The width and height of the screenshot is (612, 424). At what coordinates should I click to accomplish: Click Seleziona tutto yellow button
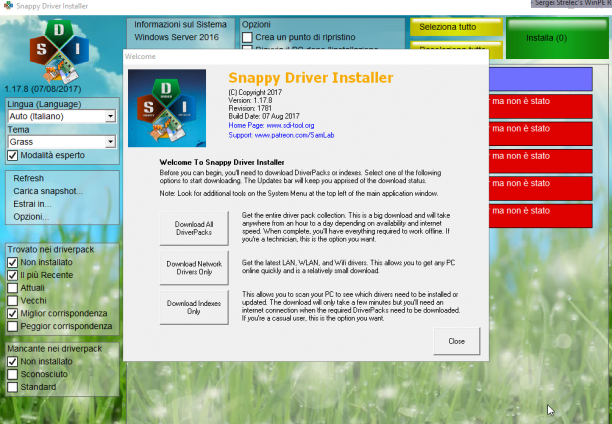click(456, 27)
